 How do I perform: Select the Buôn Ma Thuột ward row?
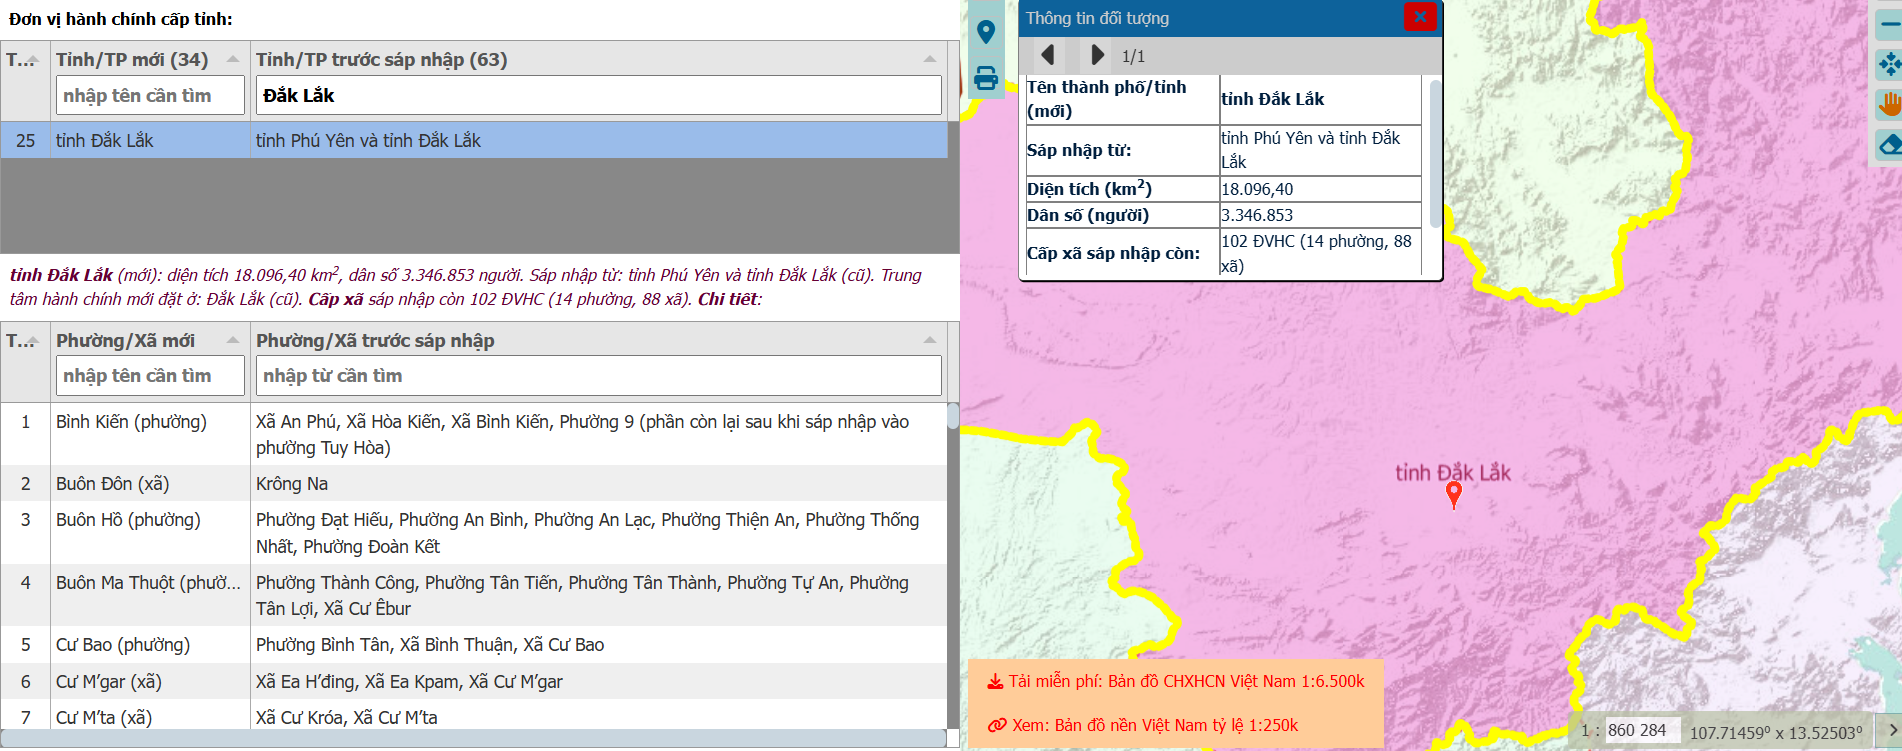pos(474,595)
